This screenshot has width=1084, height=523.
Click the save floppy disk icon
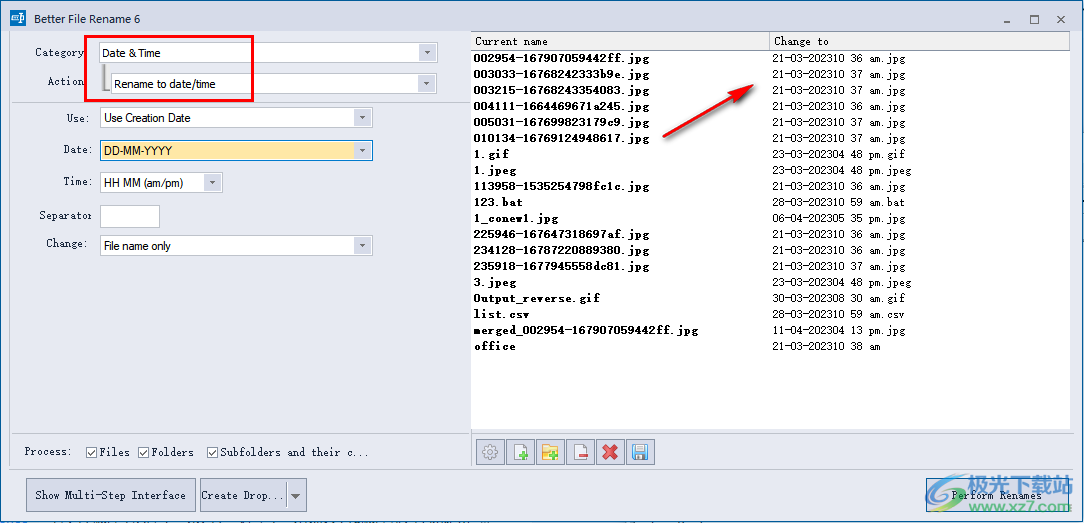pos(640,453)
